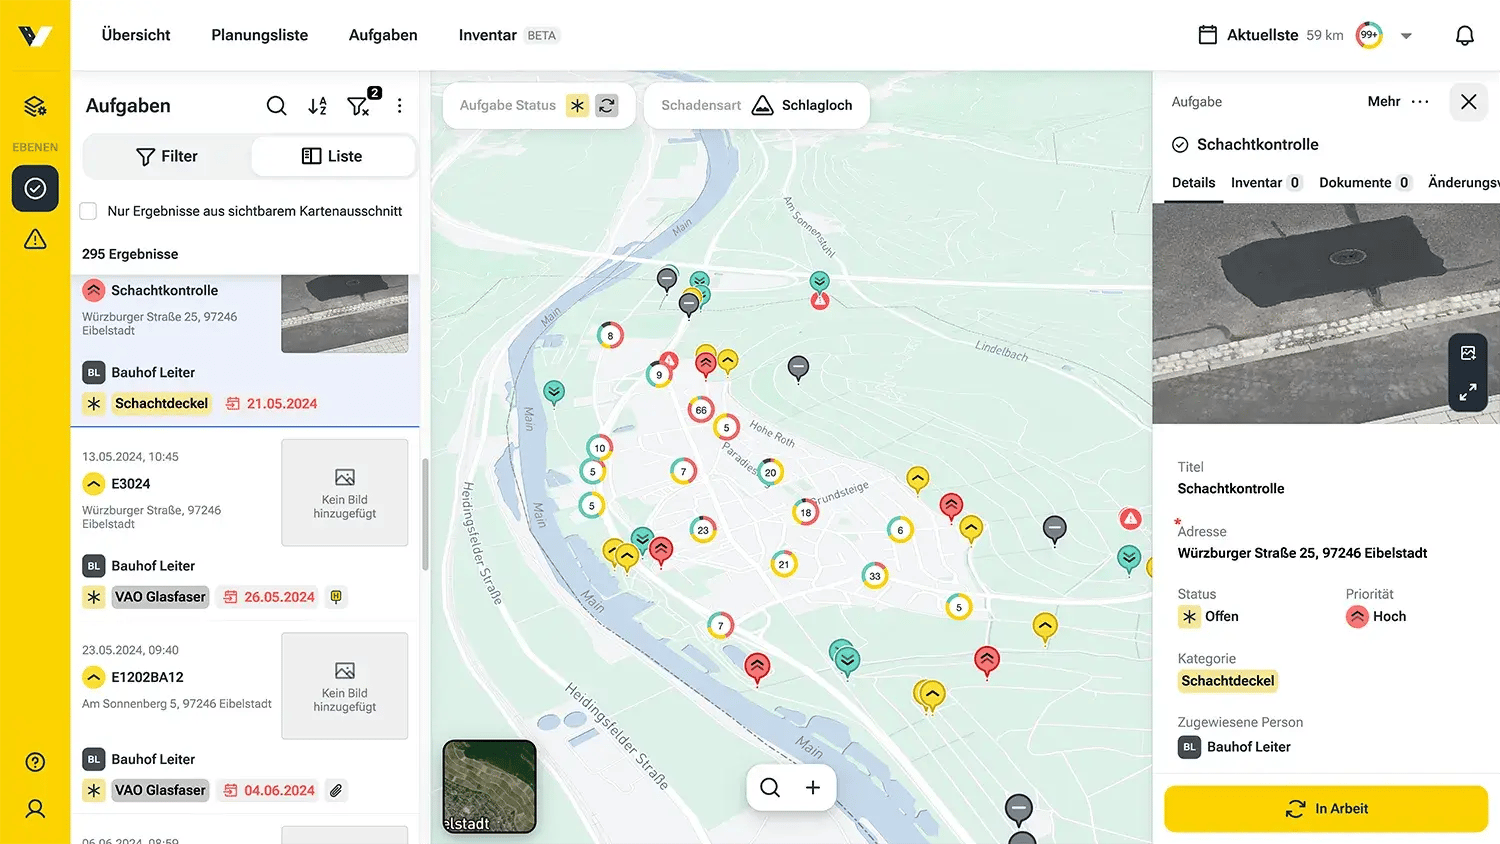Click the cluster marker labeled 23 on the map
Screen dimensions: 1500x844
[703, 530]
